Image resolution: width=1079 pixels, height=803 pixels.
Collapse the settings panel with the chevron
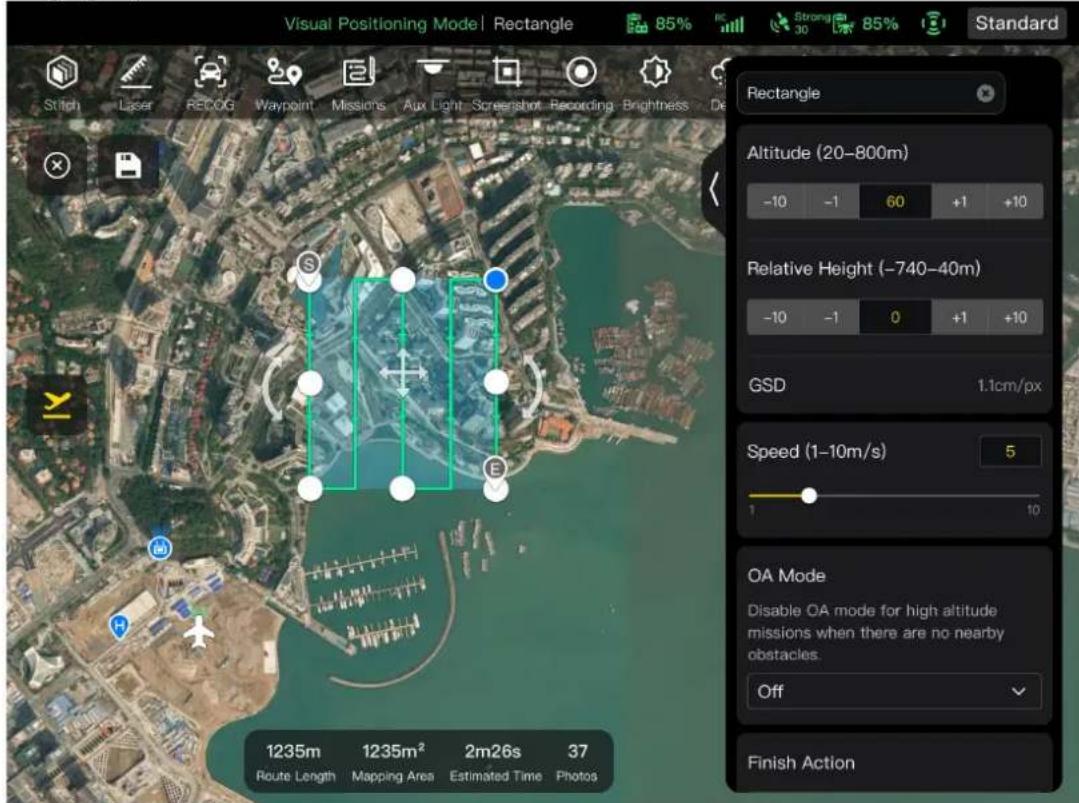click(x=714, y=189)
